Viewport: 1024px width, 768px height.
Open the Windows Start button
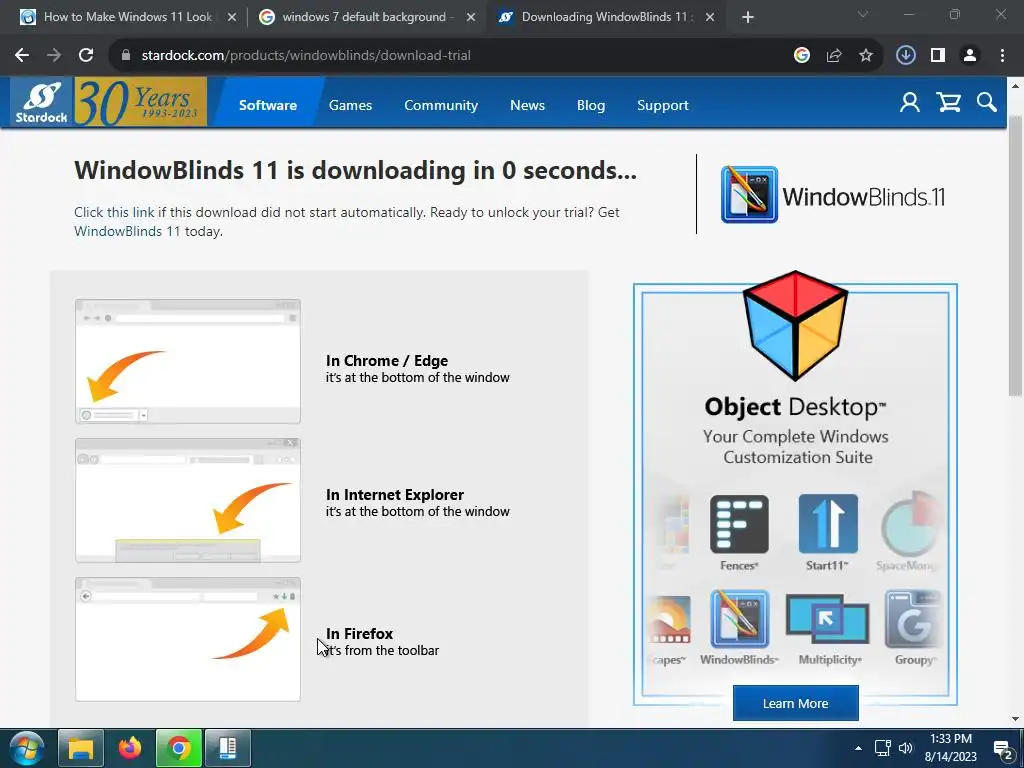[x=27, y=748]
